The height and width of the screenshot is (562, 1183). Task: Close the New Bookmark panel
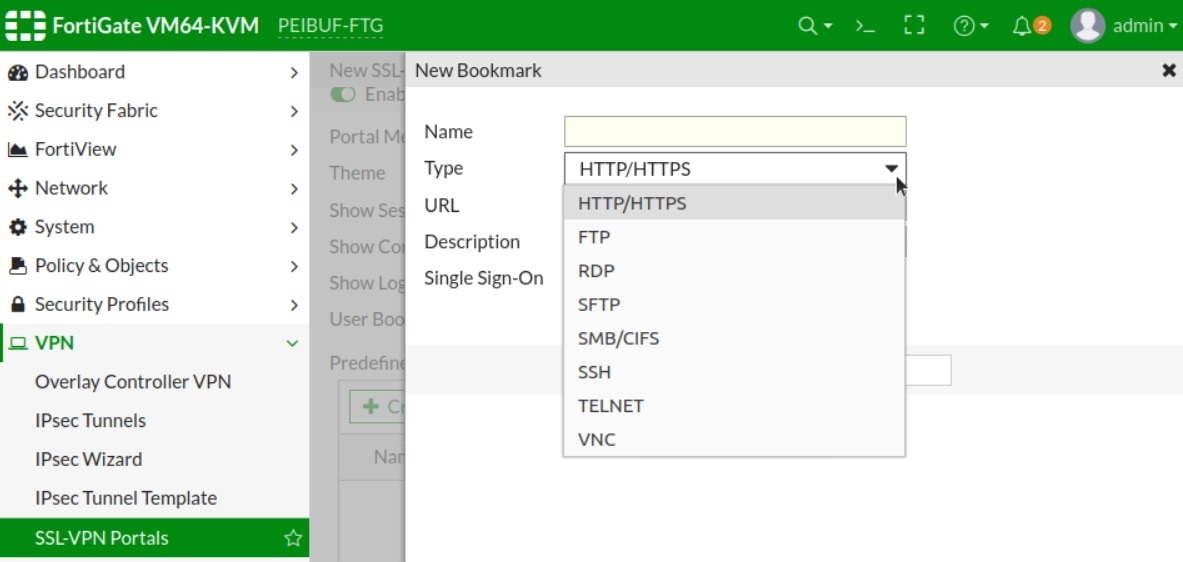1169,71
